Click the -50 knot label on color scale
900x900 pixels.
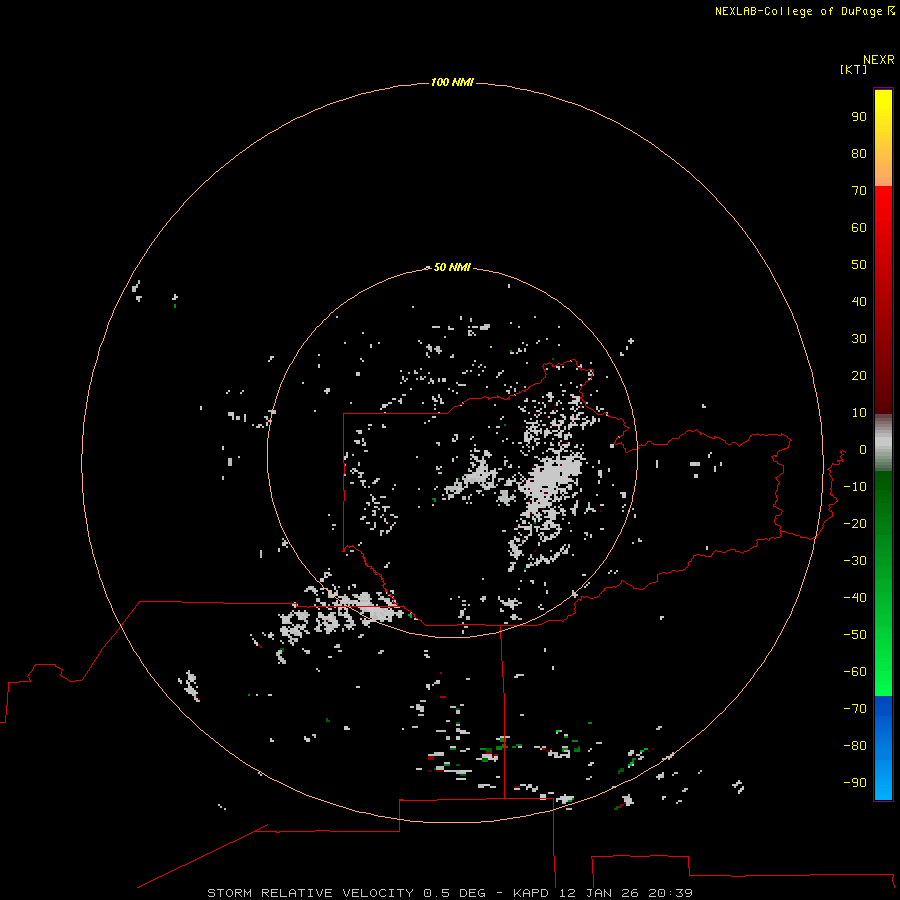(855, 635)
